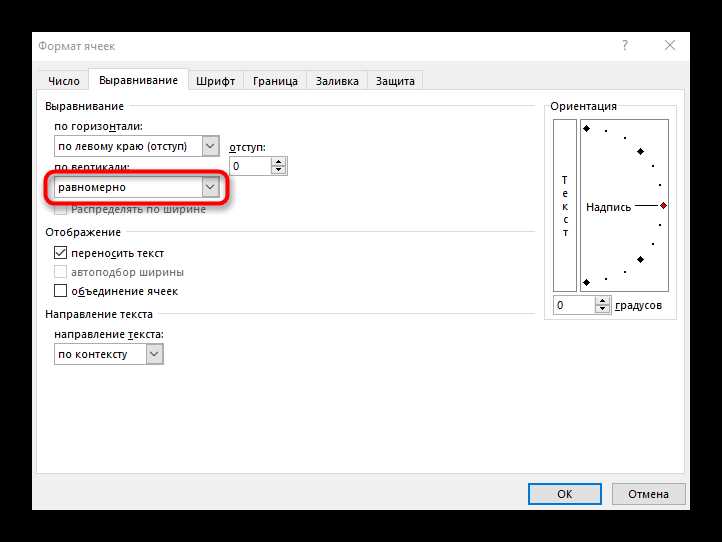
Task: Click the Надпись orientation pointer text
Action: [x=608, y=207]
